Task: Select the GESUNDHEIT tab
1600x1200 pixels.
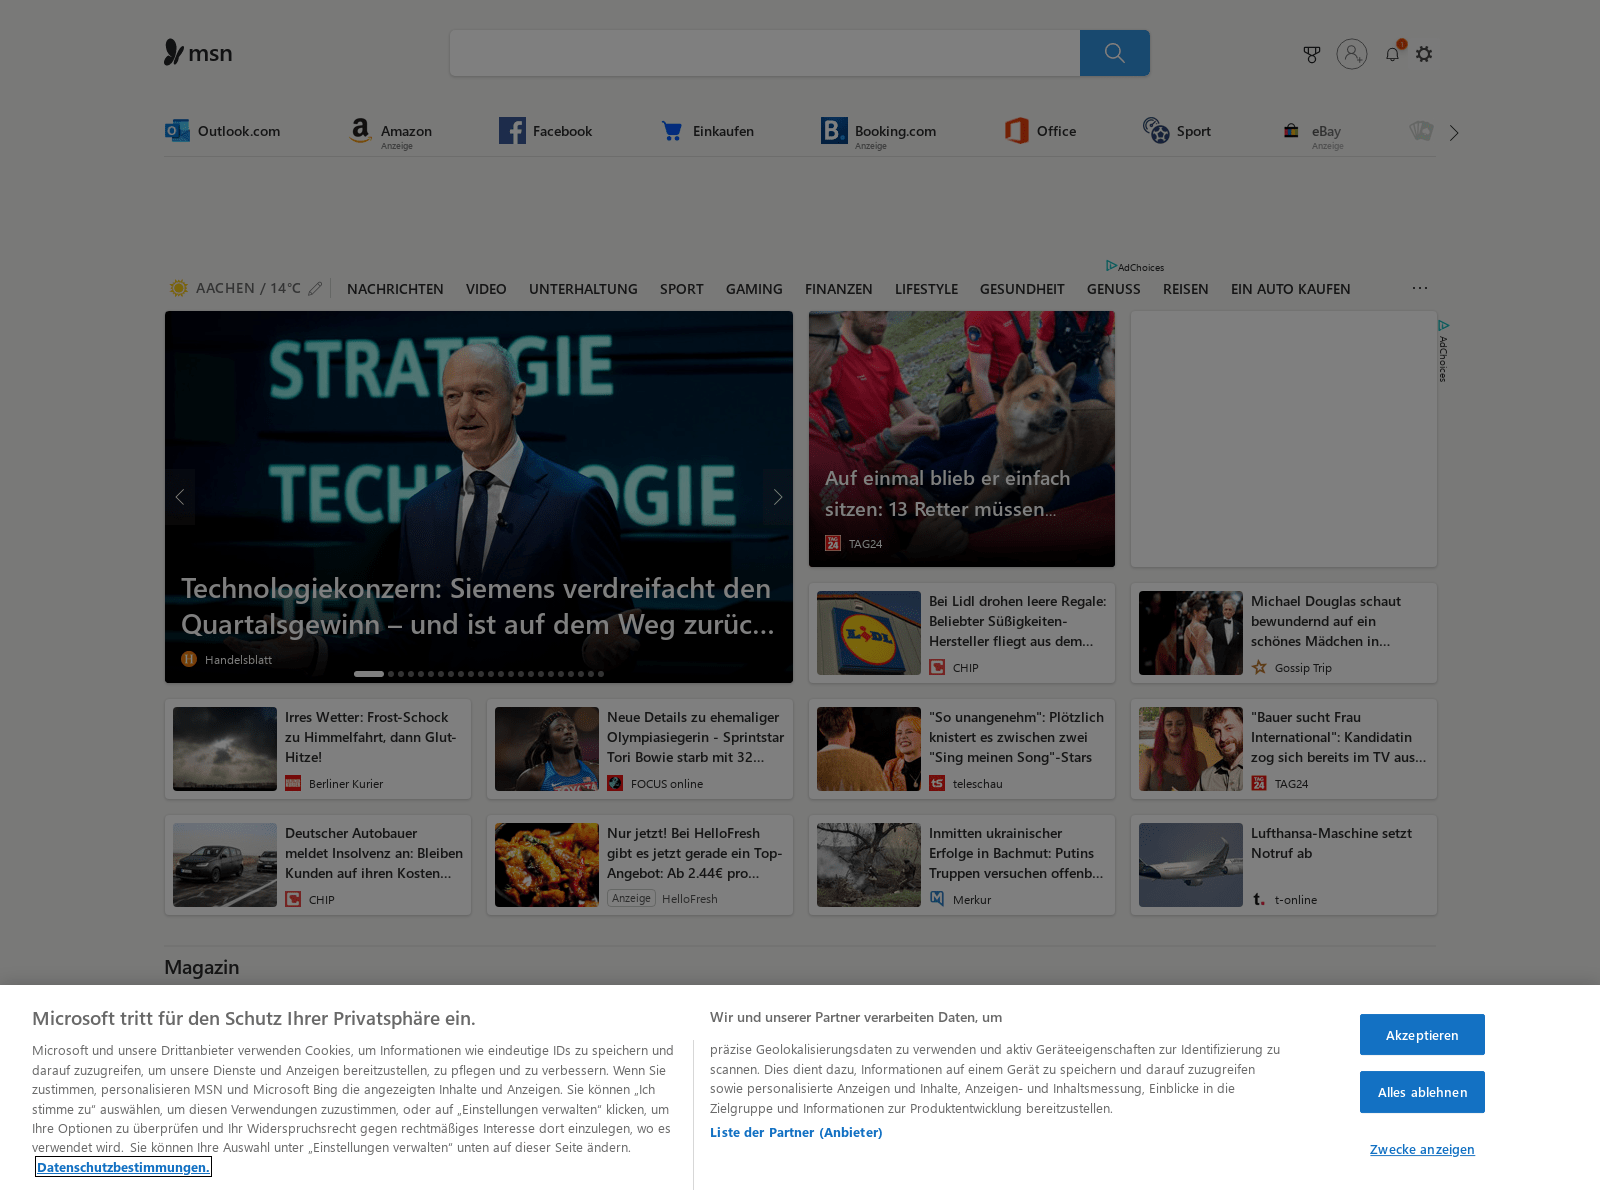Action: coord(1022,289)
